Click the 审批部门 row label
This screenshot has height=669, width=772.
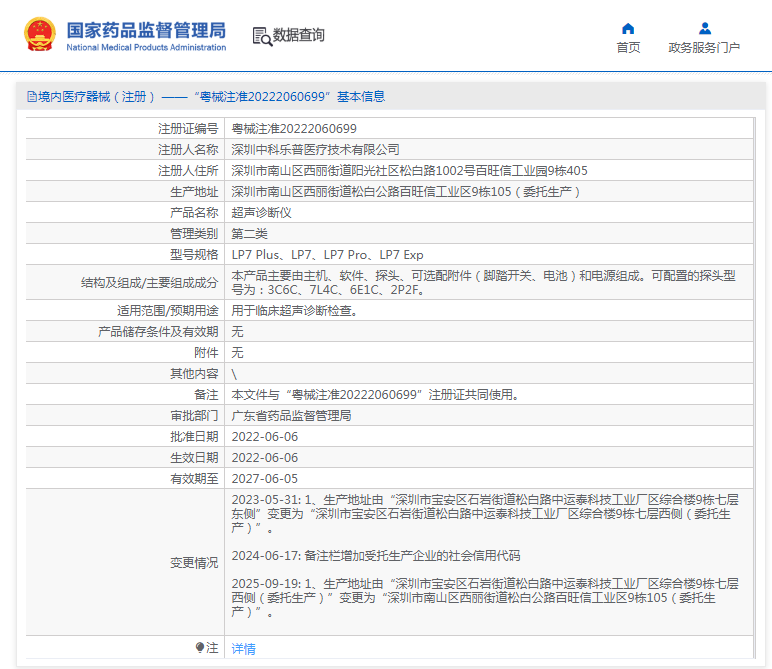(x=194, y=416)
